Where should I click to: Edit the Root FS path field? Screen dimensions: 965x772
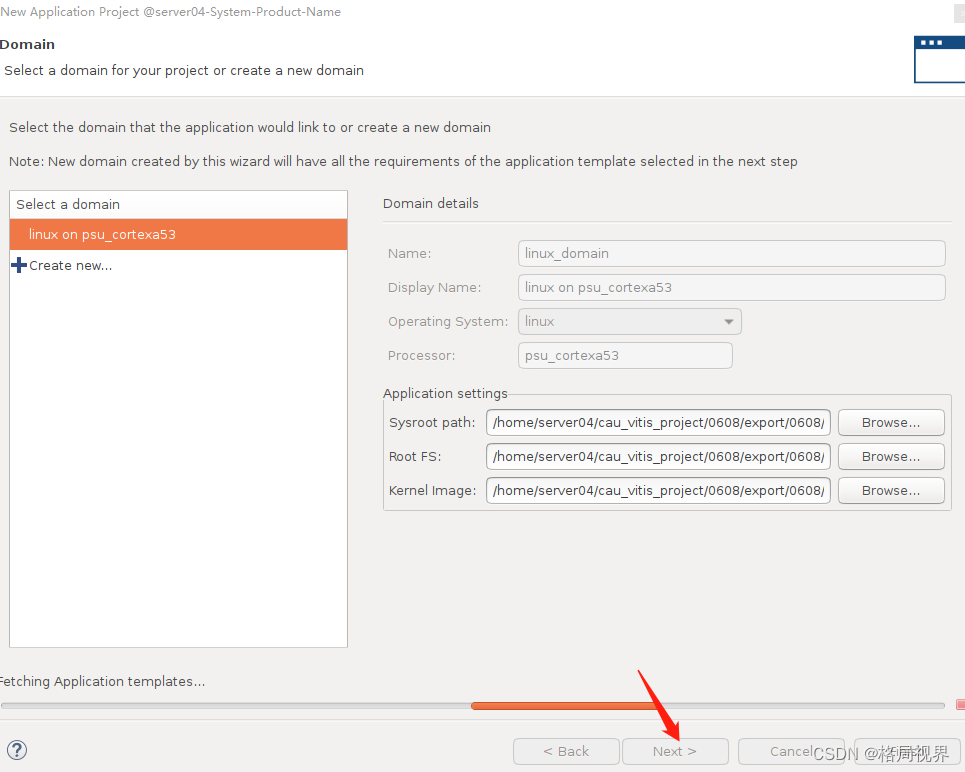pos(658,456)
